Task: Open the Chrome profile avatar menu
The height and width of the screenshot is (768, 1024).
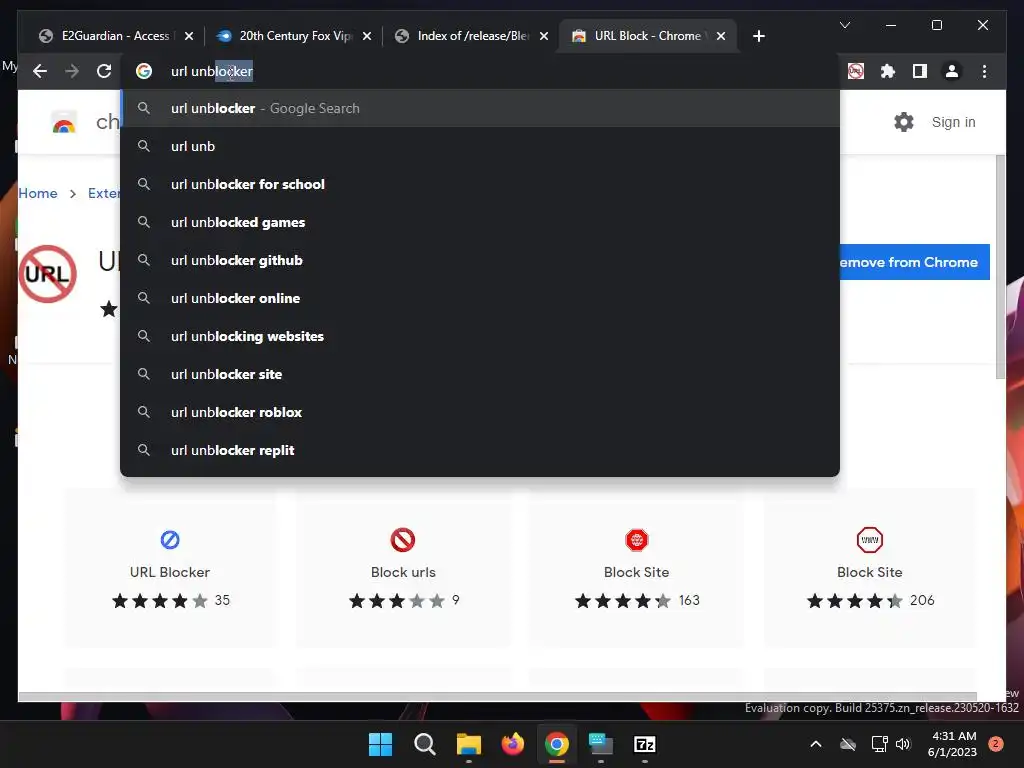Action: tap(952, 71)
